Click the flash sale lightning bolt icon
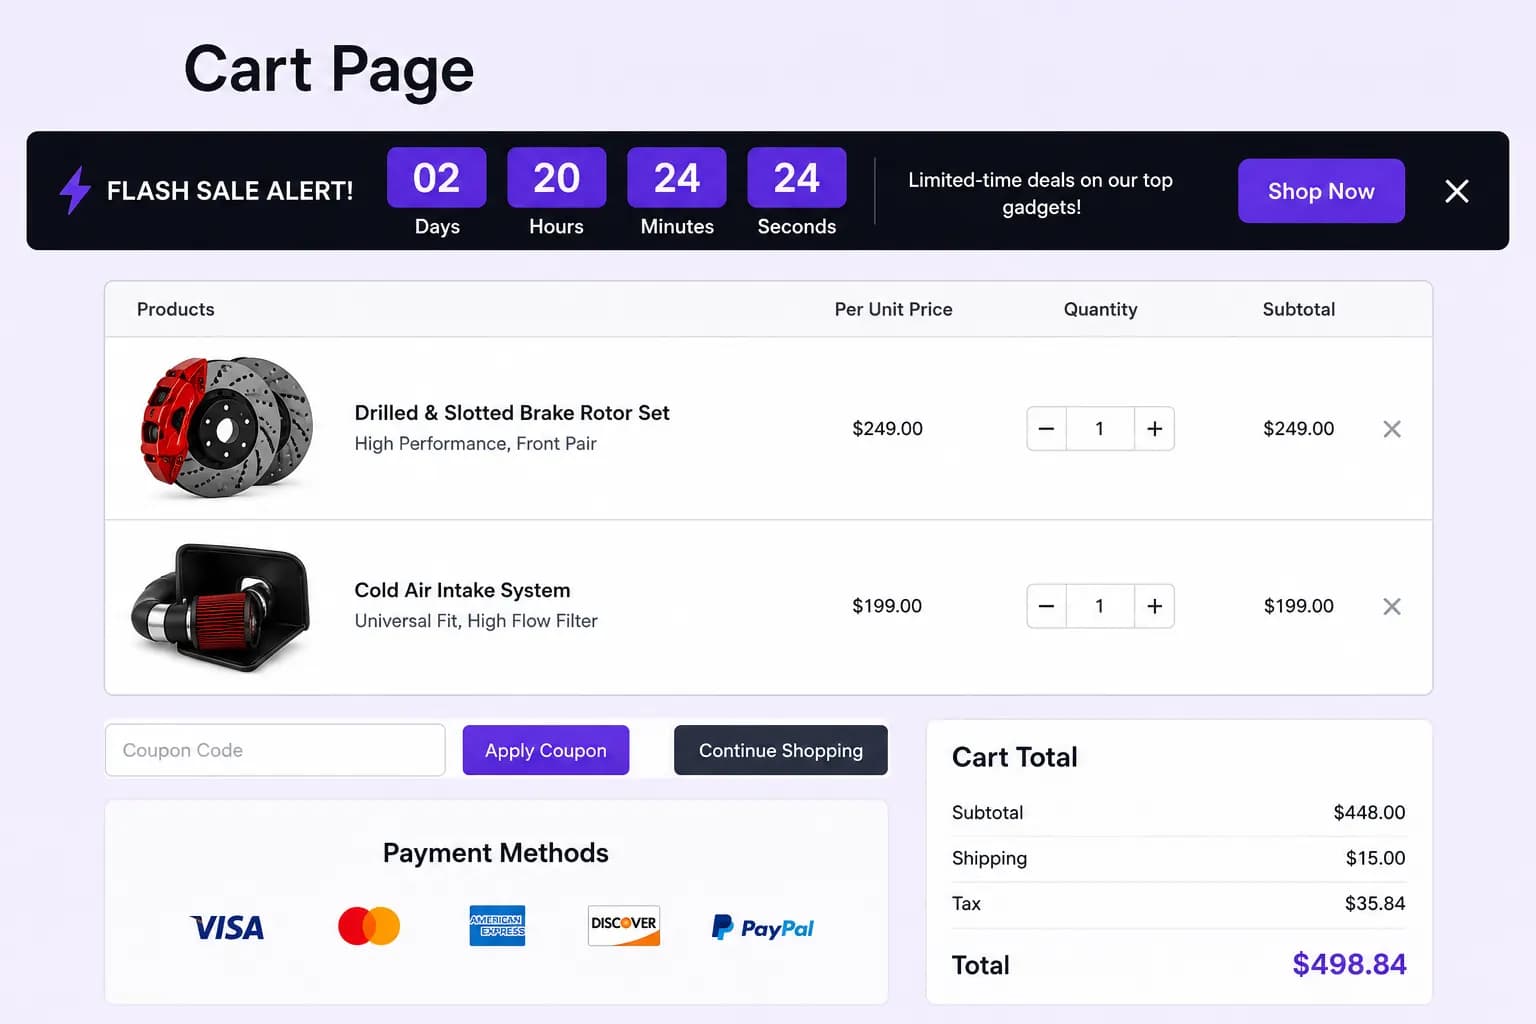Viewport: 1536px width, 1024px height. [75, 190]
